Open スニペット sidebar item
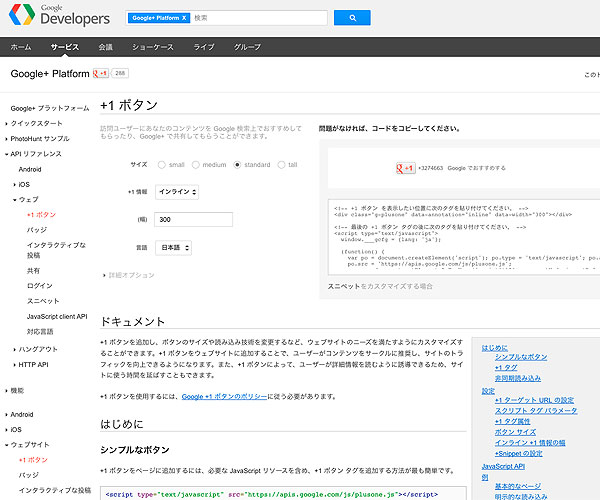Viewport: 600px width, 500px height. (43, 301)
